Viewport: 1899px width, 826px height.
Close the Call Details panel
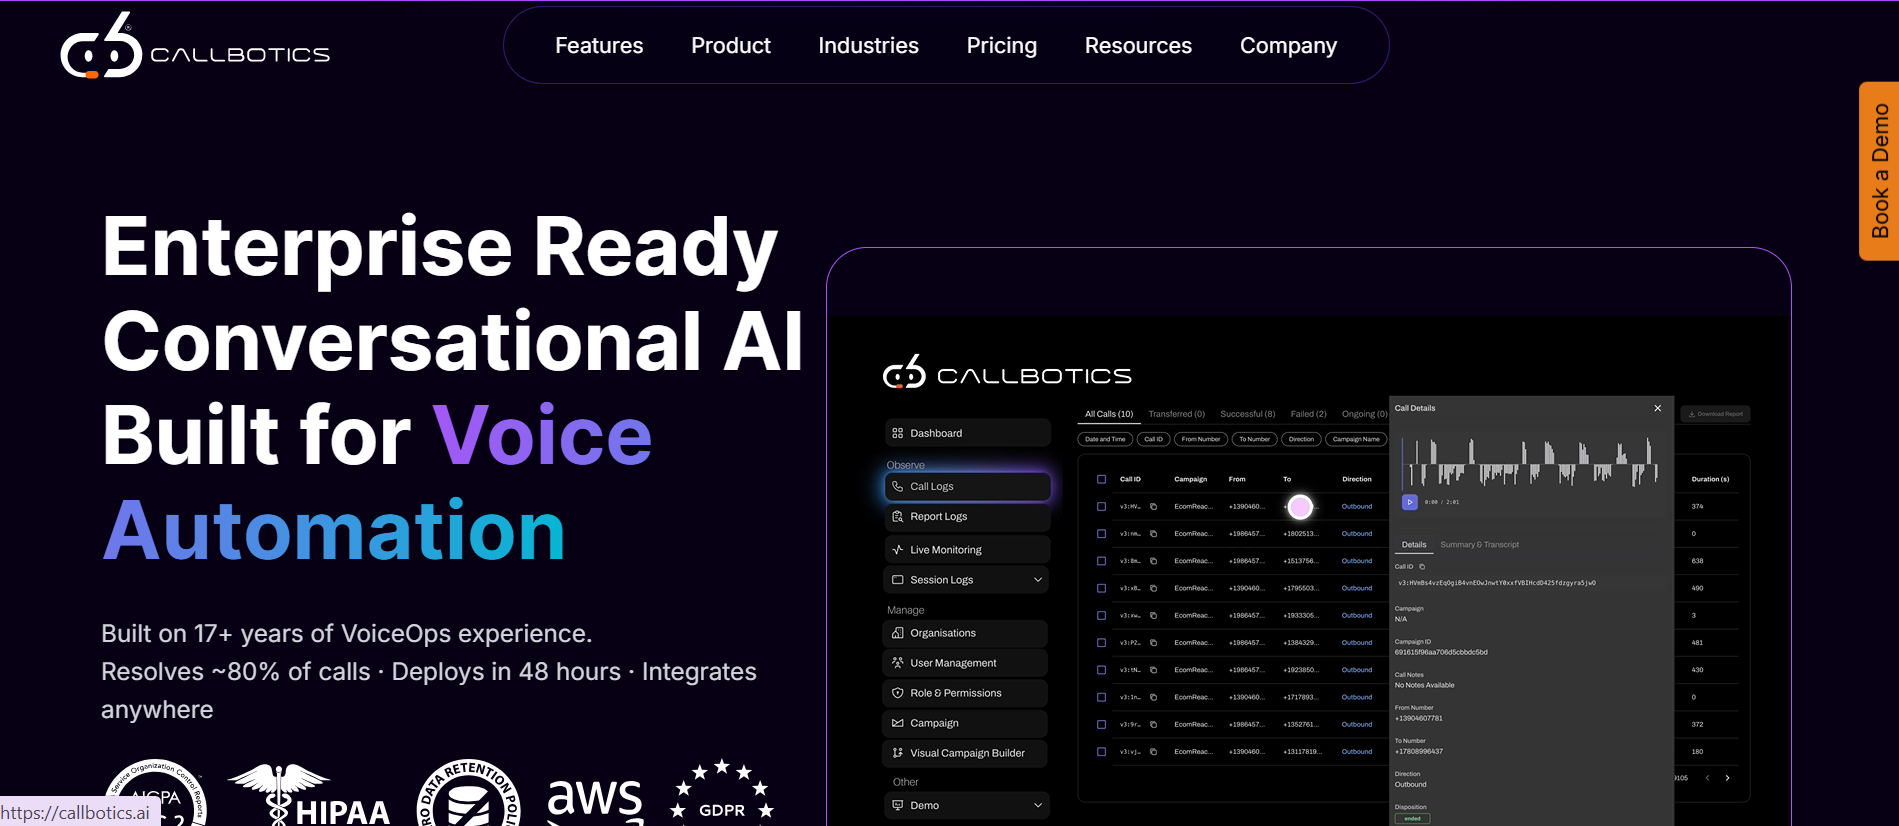click(1657, 408)
